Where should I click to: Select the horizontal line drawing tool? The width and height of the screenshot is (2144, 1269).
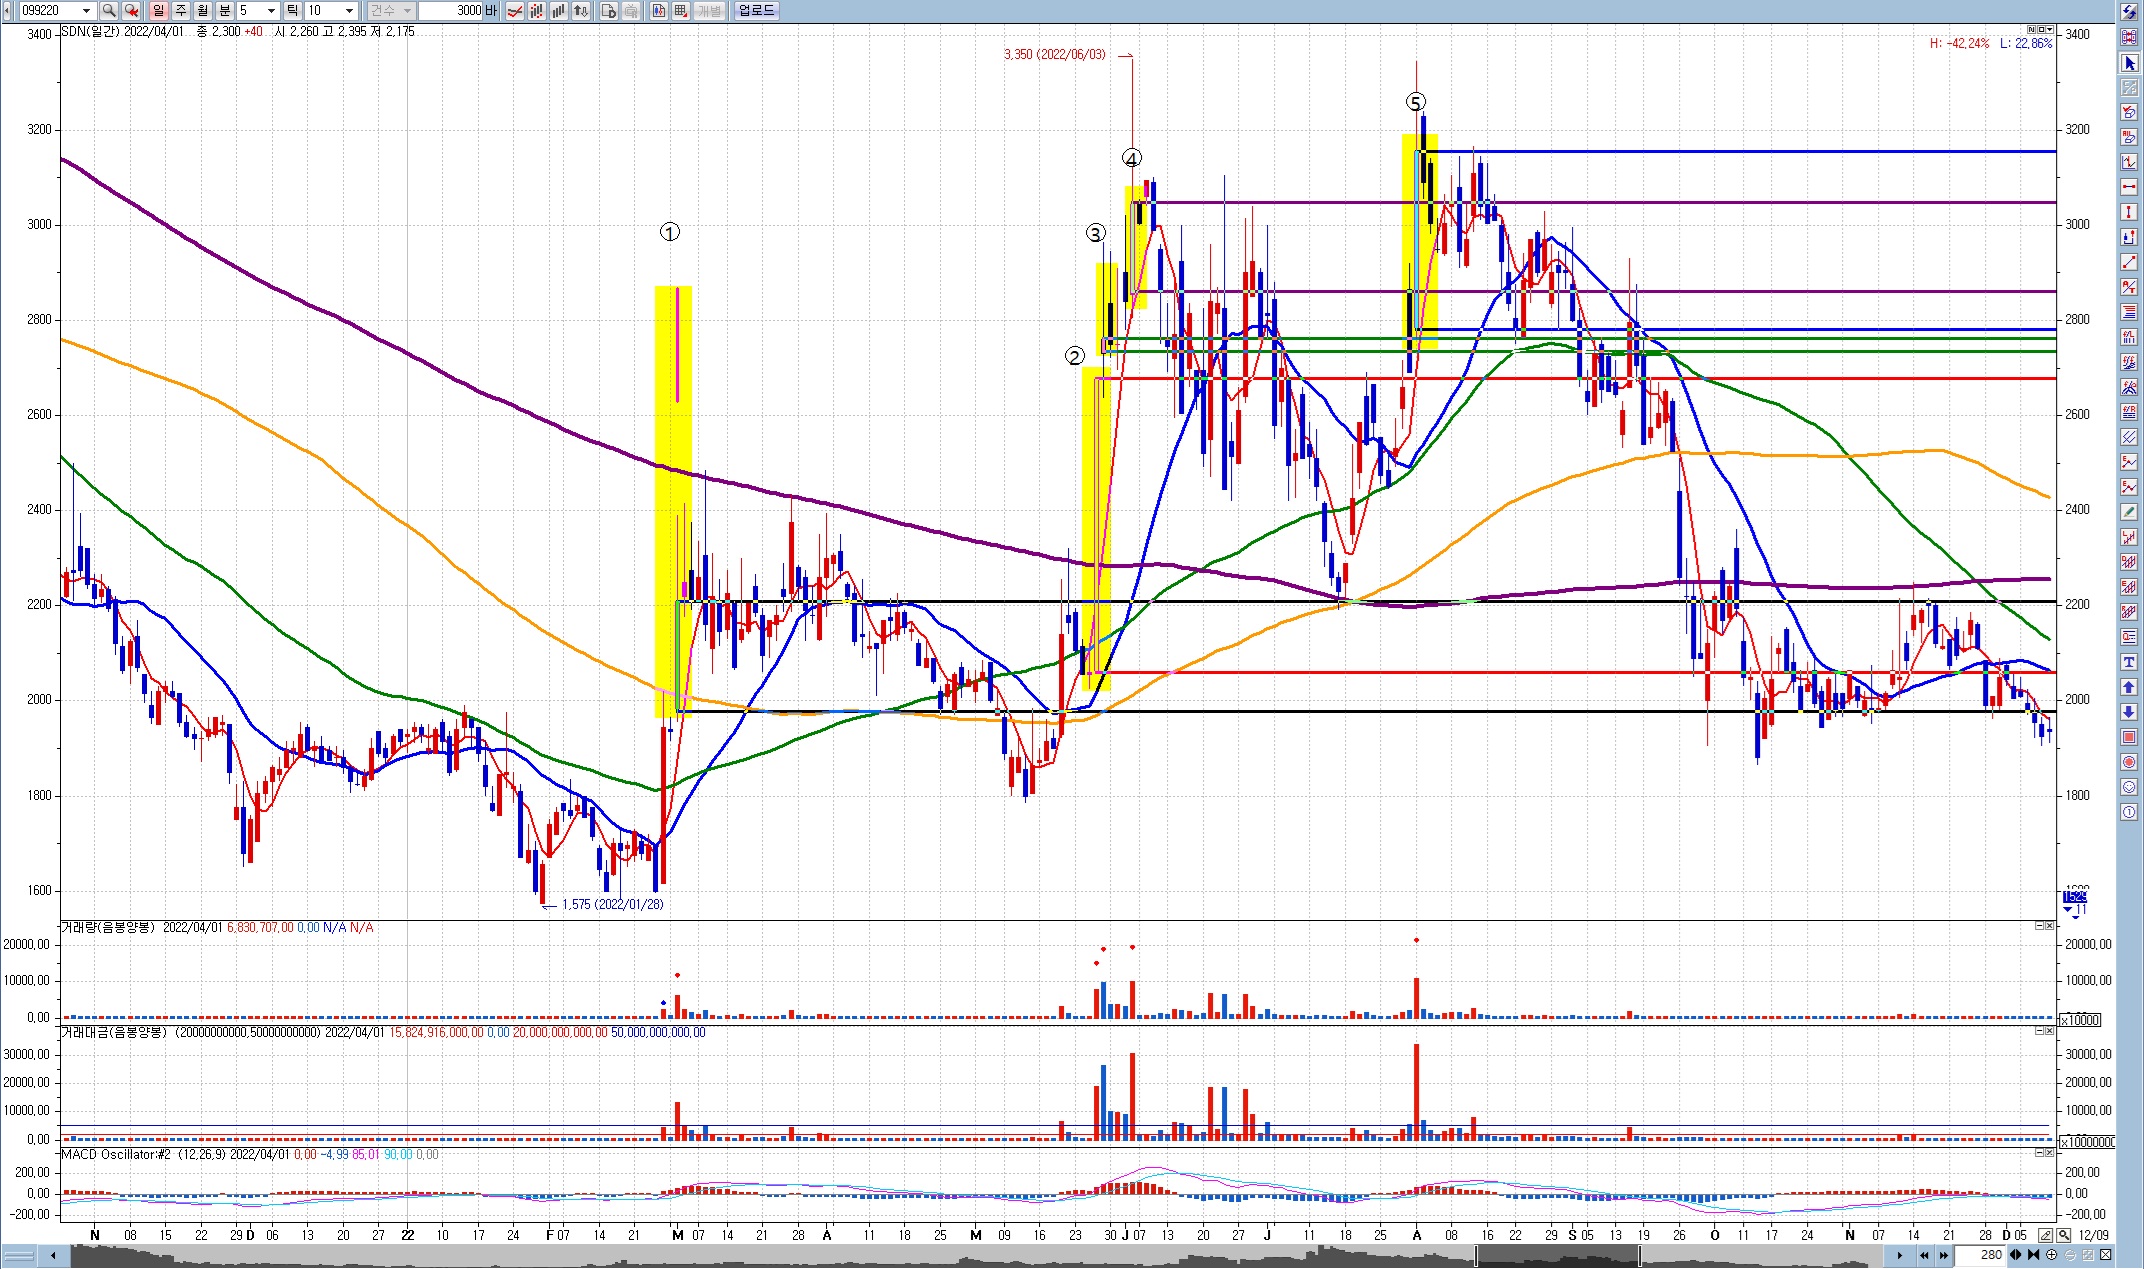pyautogui.click(x=2129, y=187)
